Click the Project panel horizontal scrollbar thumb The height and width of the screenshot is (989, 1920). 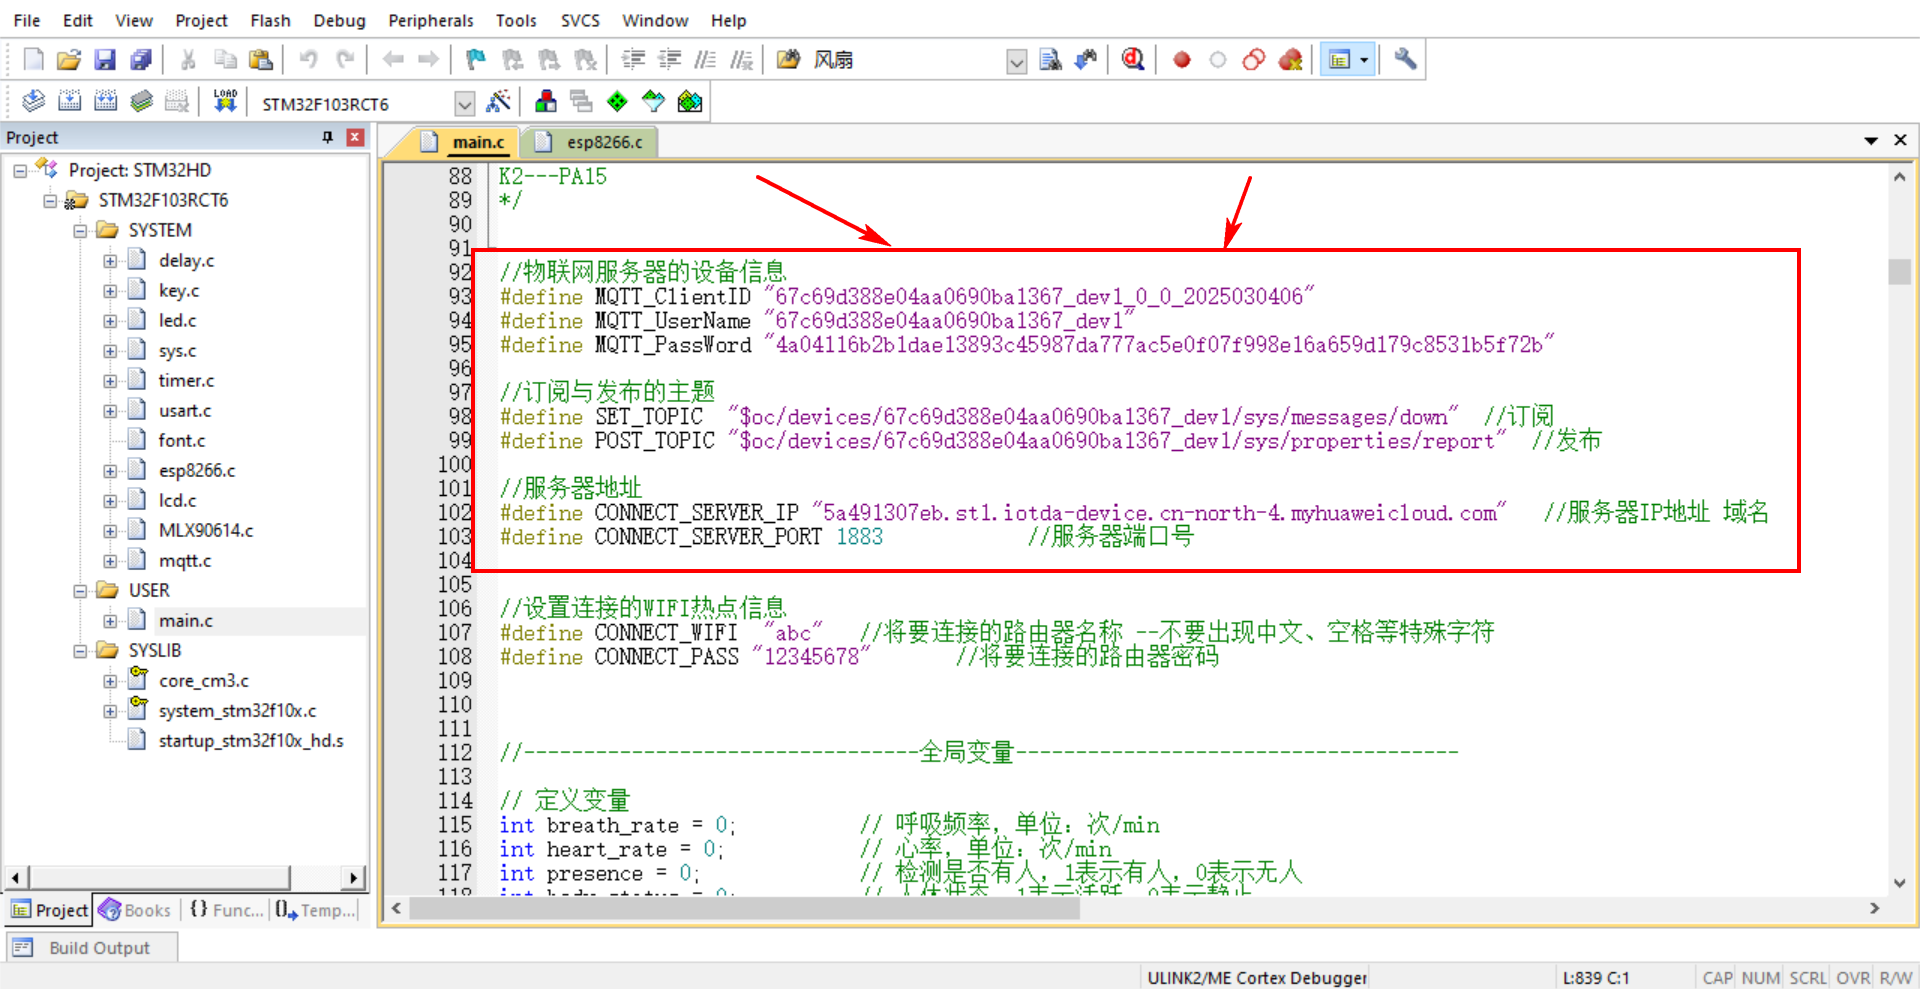160,878
